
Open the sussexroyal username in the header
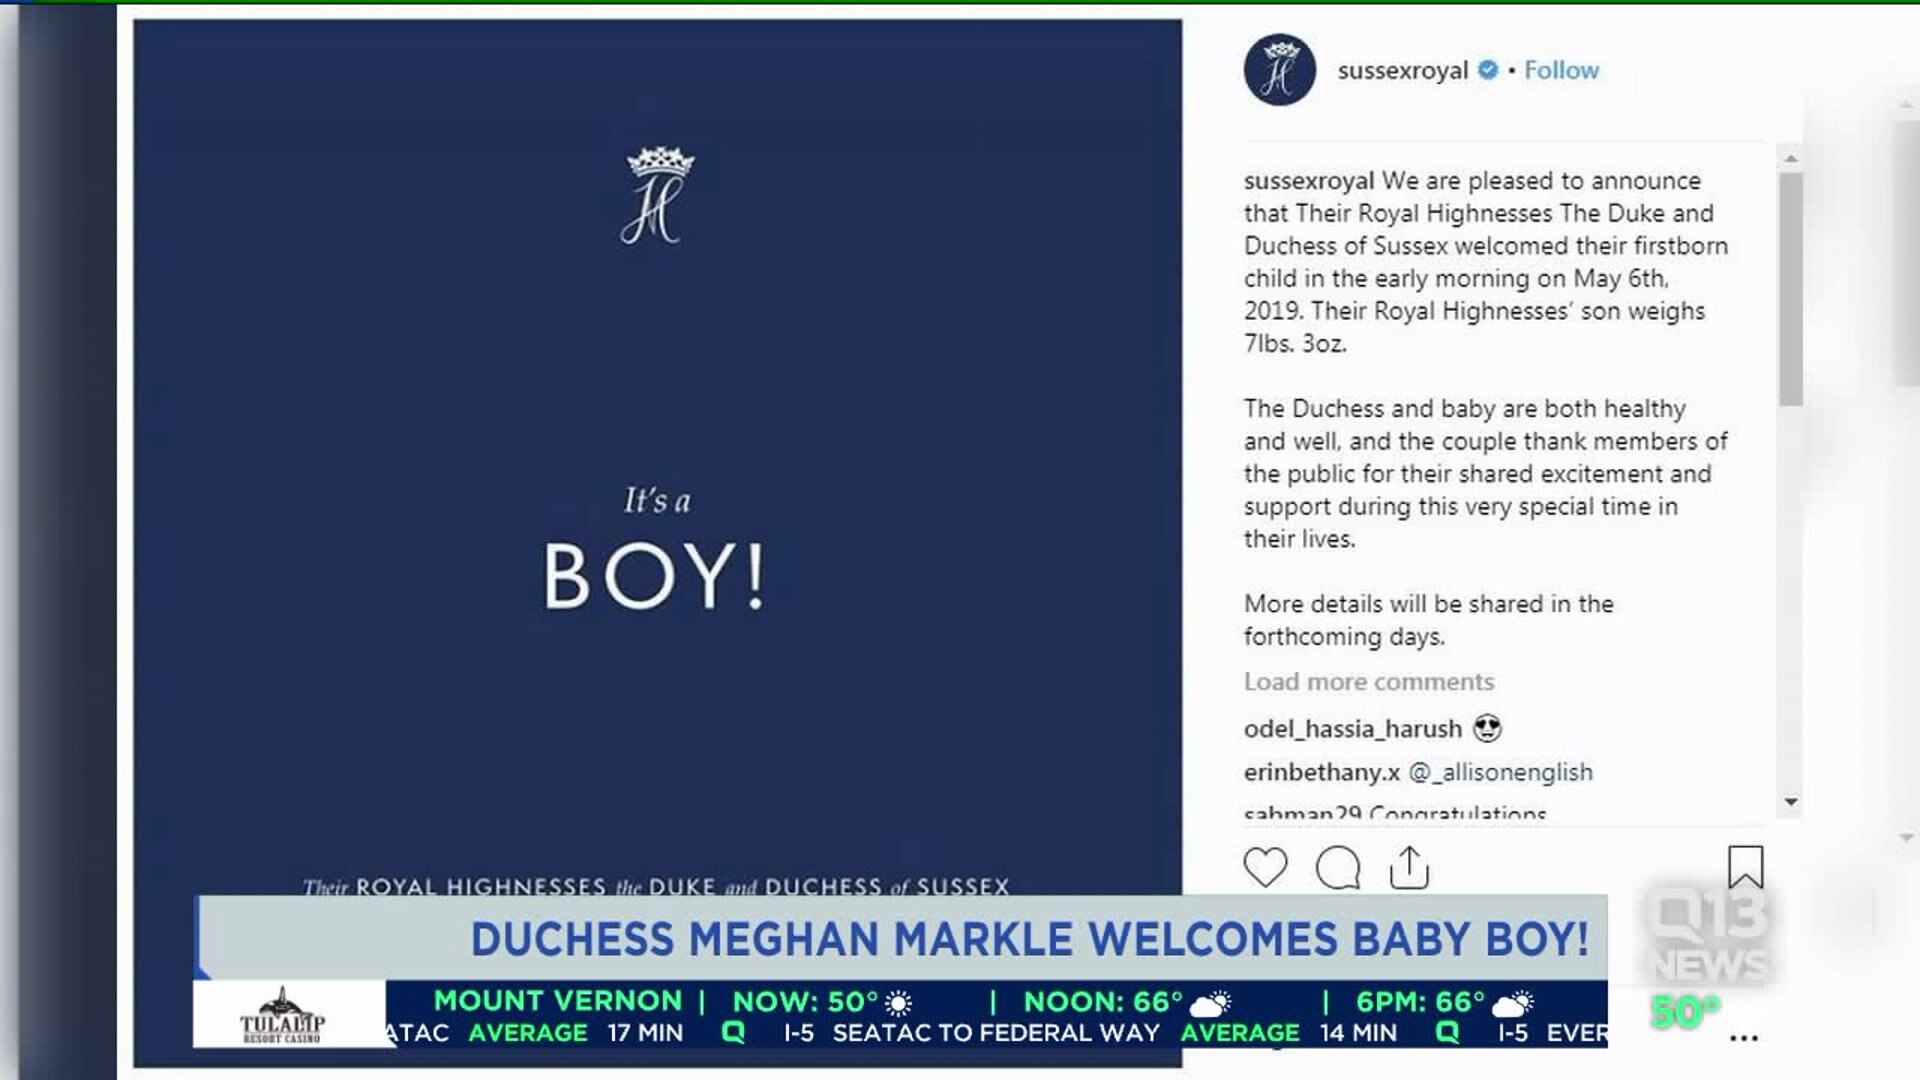[1403, 70]
